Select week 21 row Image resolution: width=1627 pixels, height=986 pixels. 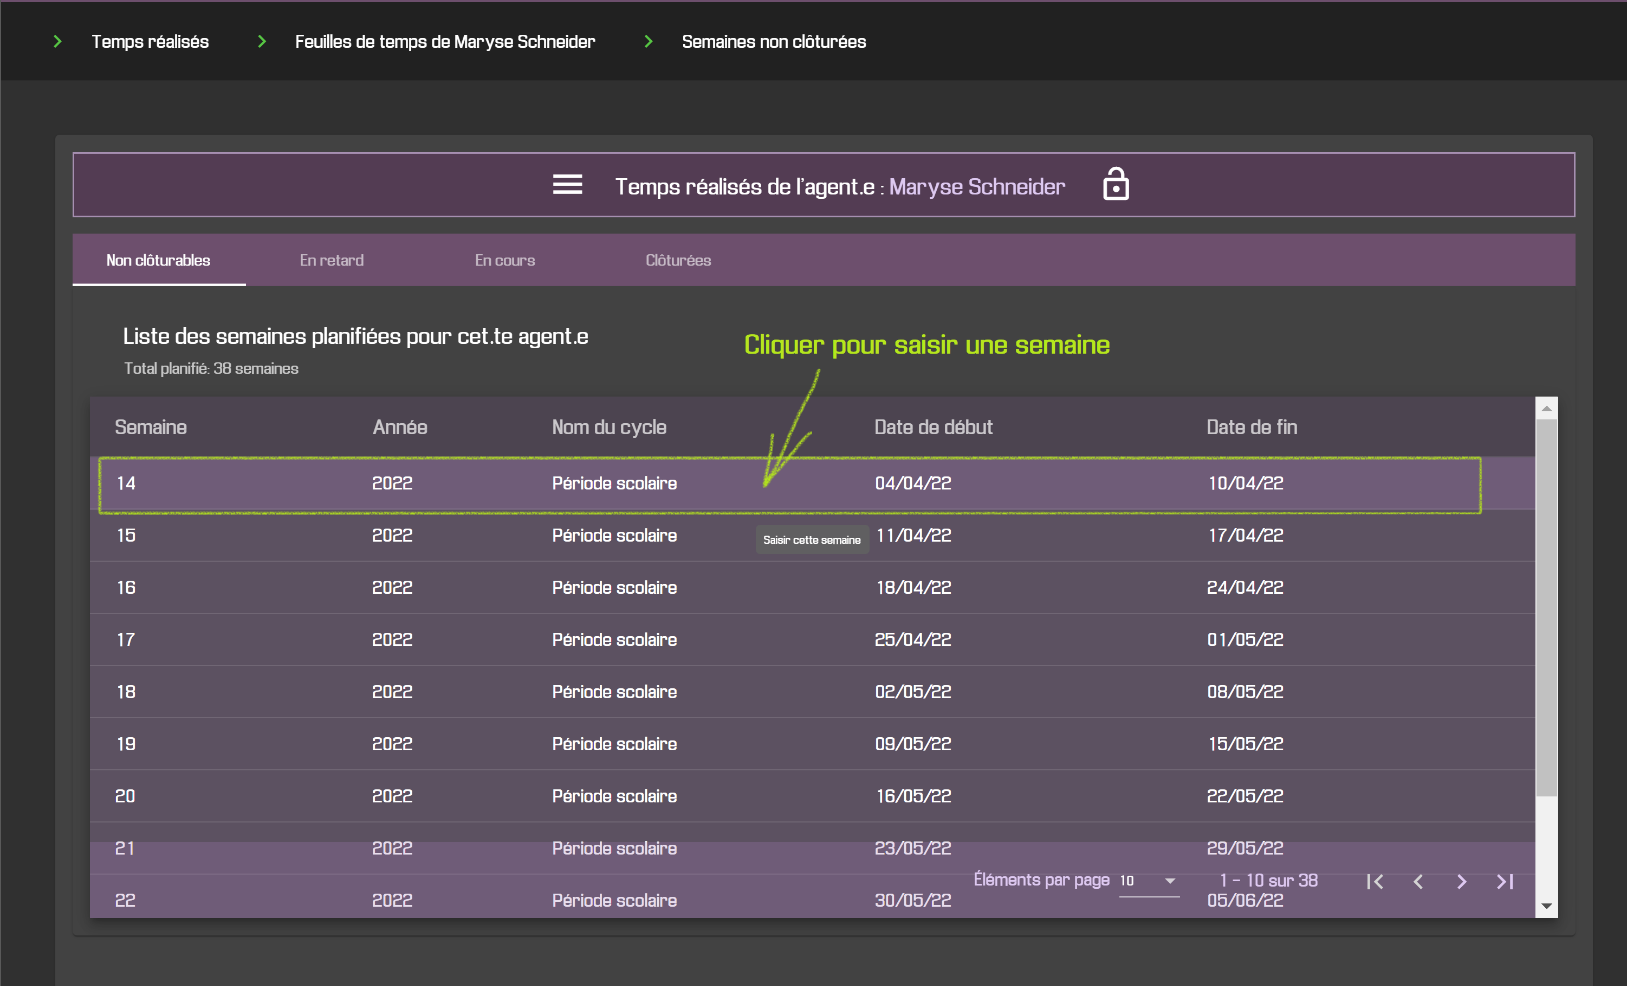click(x=812, y=848)
